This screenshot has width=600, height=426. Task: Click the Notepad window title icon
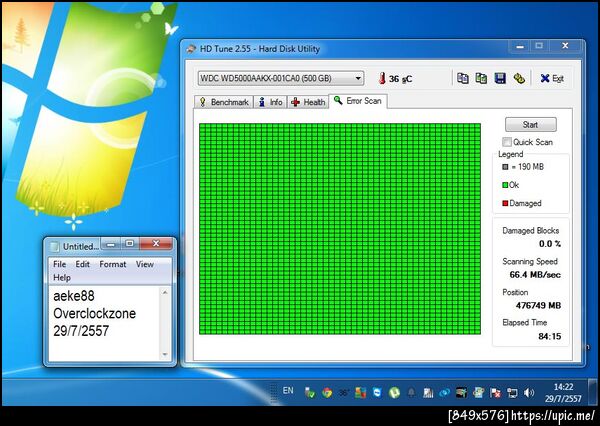click(54, 246)
